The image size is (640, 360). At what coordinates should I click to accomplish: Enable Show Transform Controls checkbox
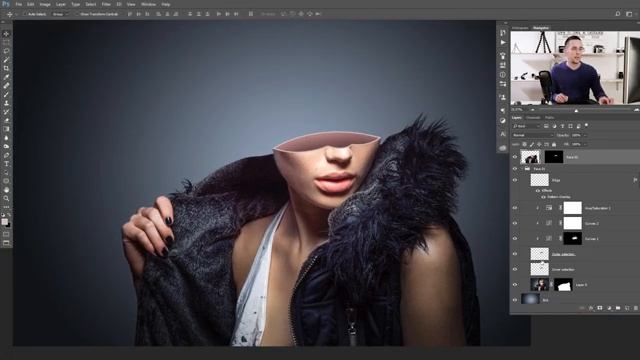(x=76, y=14)
